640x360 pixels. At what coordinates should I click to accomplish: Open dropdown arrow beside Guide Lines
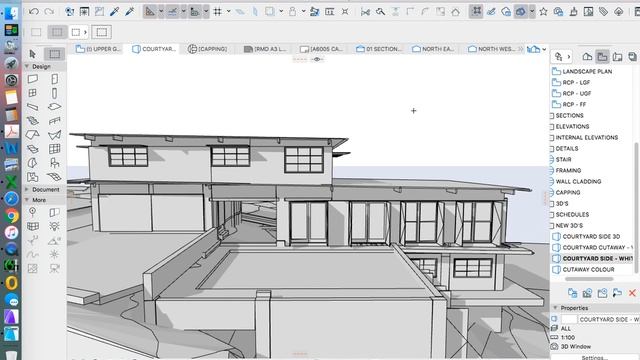click(x=161, y=11)
